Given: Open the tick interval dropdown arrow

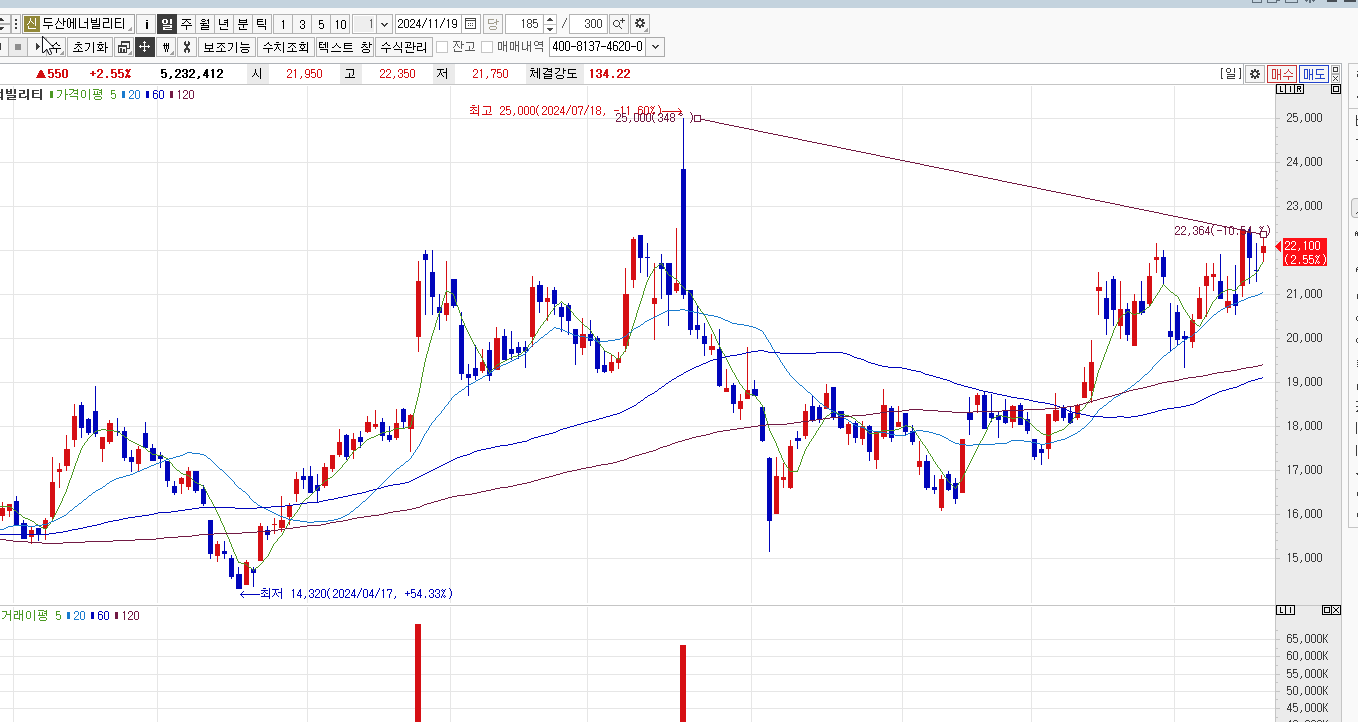Looking at the screenshot, I should [385, 23].
